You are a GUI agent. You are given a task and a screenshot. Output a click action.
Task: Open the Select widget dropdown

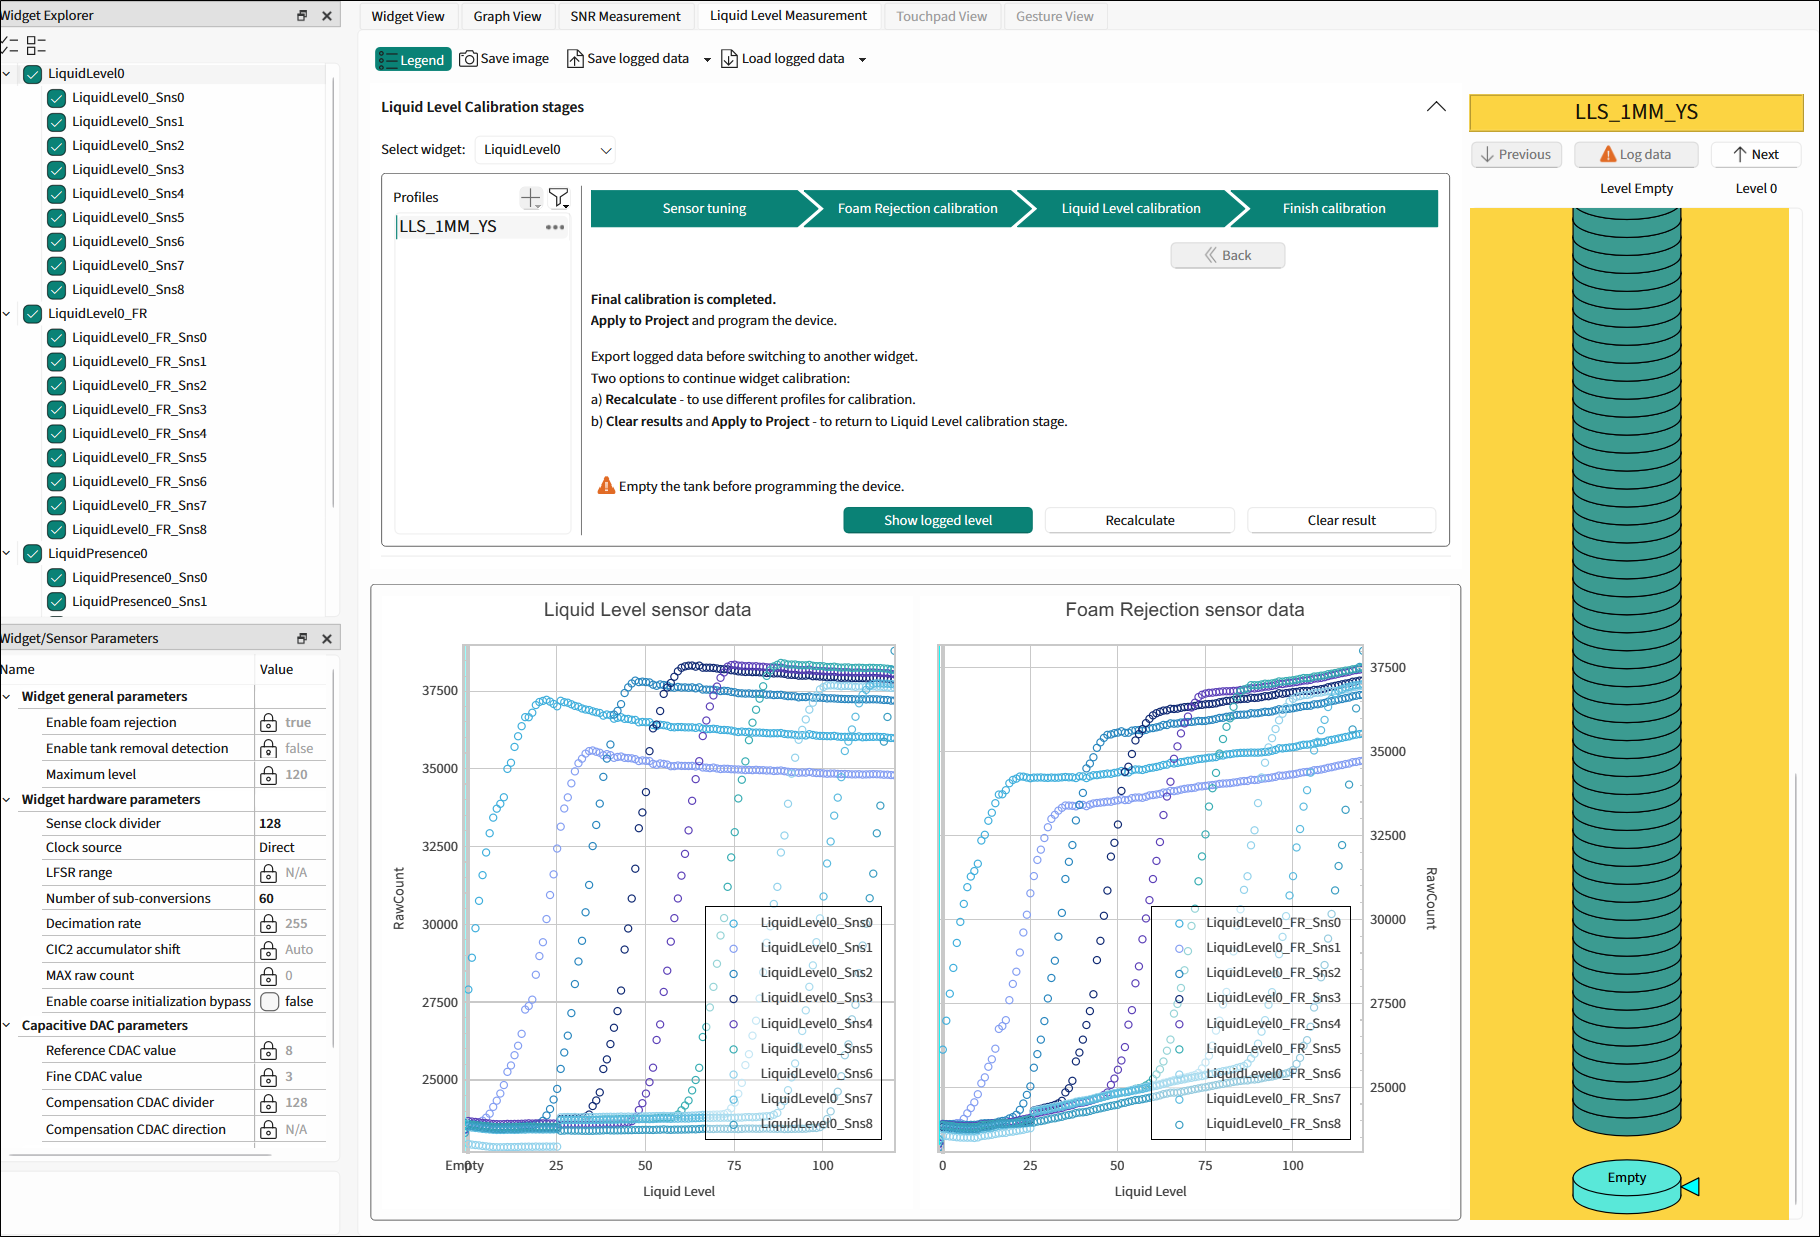tap(546, 150)
